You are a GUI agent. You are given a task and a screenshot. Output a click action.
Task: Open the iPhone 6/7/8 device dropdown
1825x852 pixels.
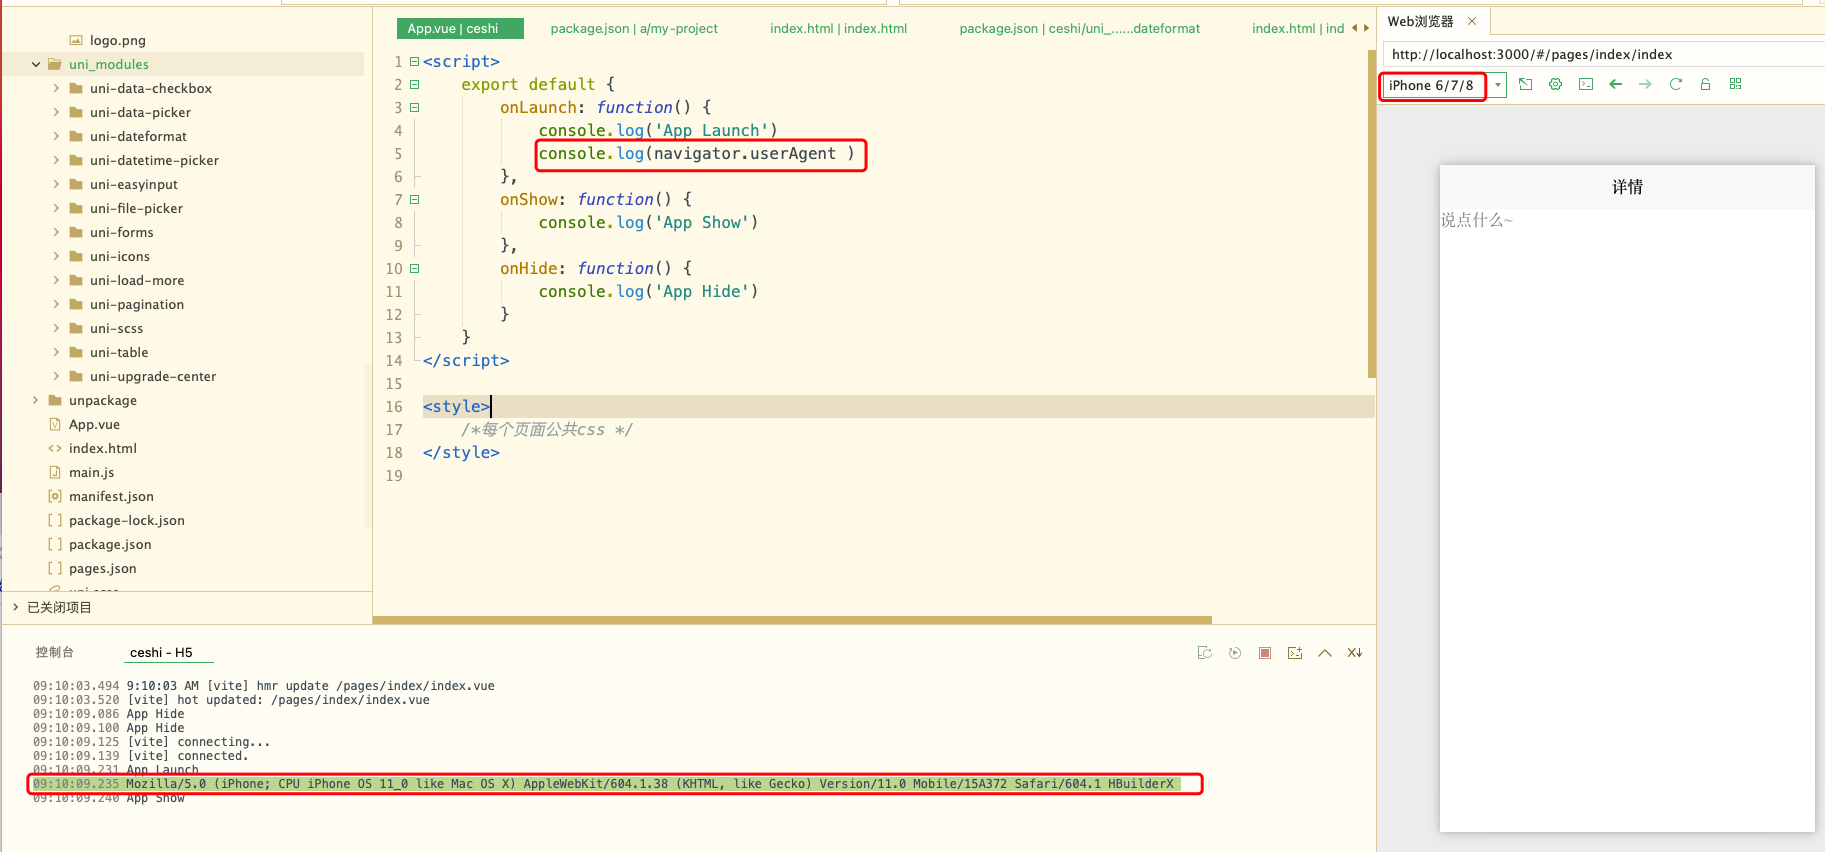(x=1498, y=85)
